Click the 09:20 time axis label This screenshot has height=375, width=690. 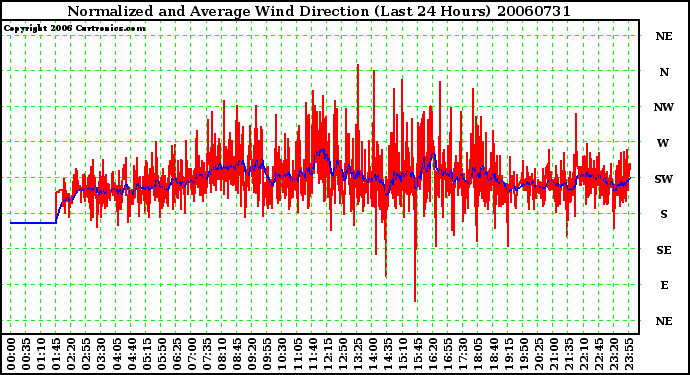click(252, 354)
